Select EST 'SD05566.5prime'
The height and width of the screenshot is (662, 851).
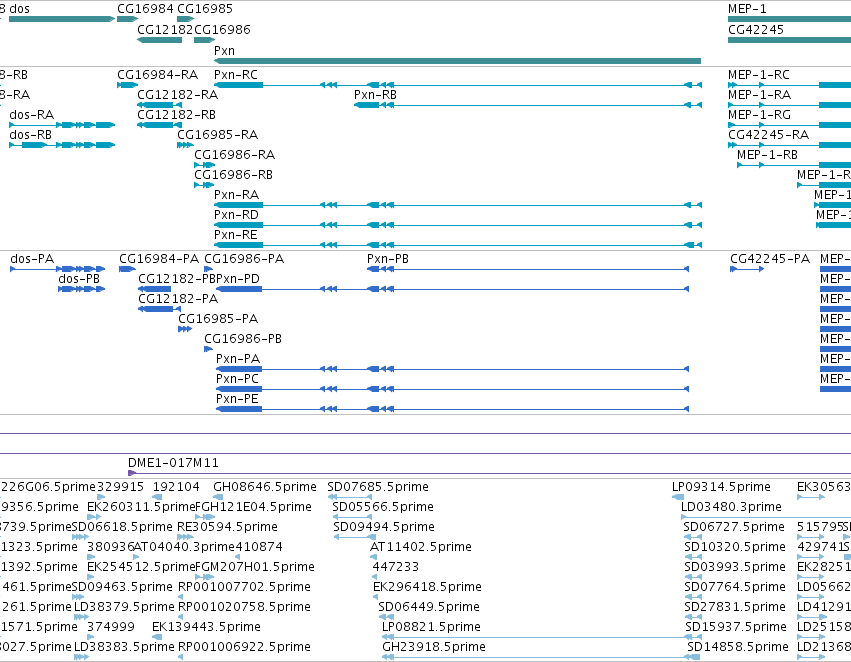coord(383,507)
